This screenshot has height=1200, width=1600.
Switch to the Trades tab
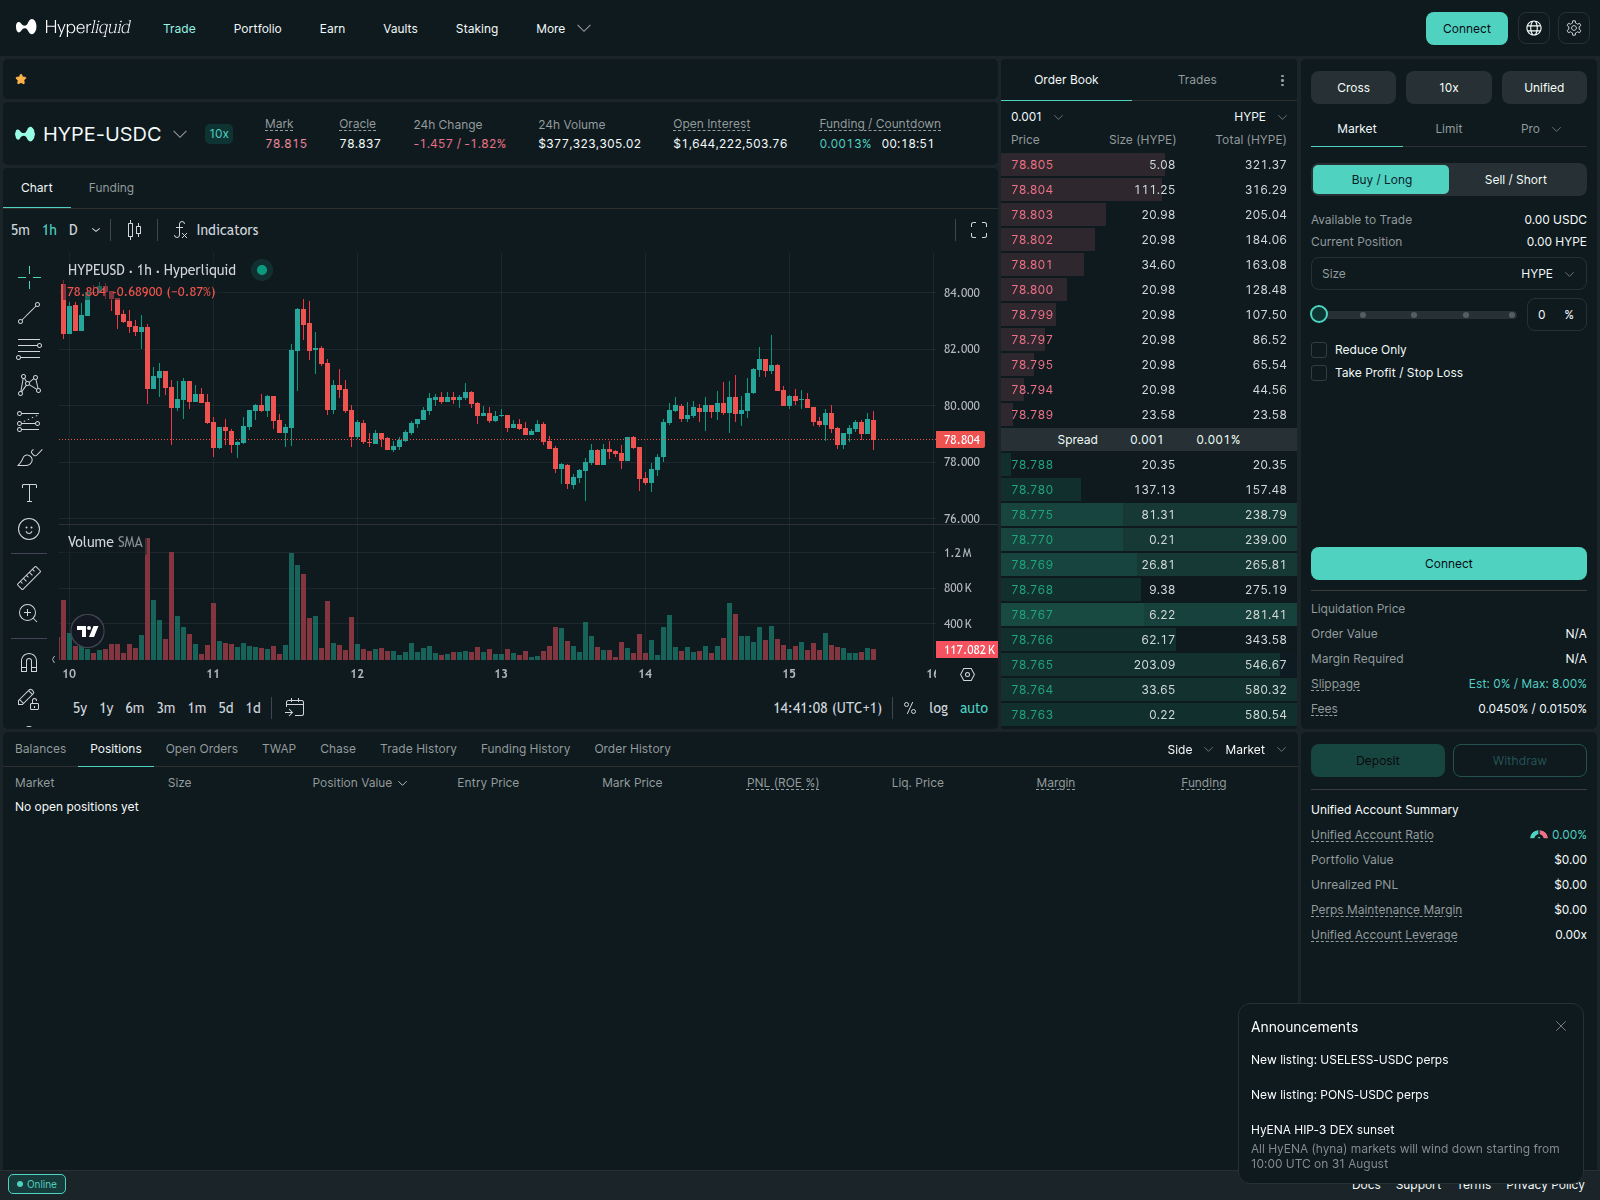(1197, 80)
